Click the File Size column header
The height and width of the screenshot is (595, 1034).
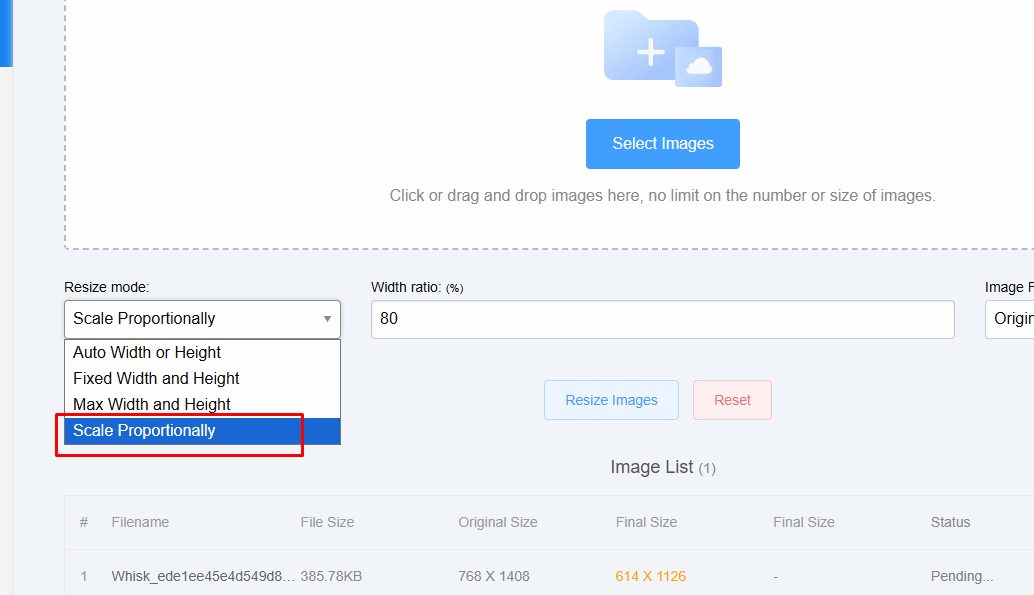pyautogui.click(x=327, y=522)
